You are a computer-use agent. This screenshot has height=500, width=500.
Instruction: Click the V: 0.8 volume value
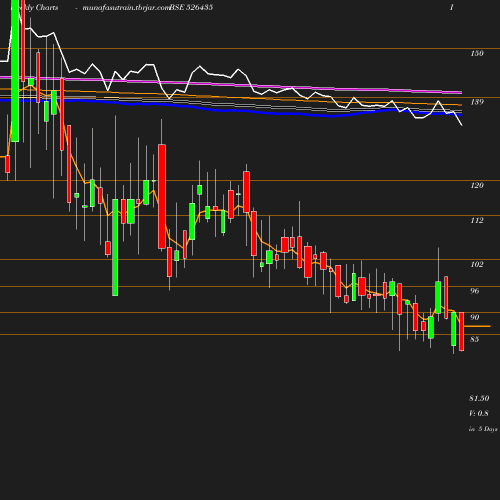coord(479,413)
